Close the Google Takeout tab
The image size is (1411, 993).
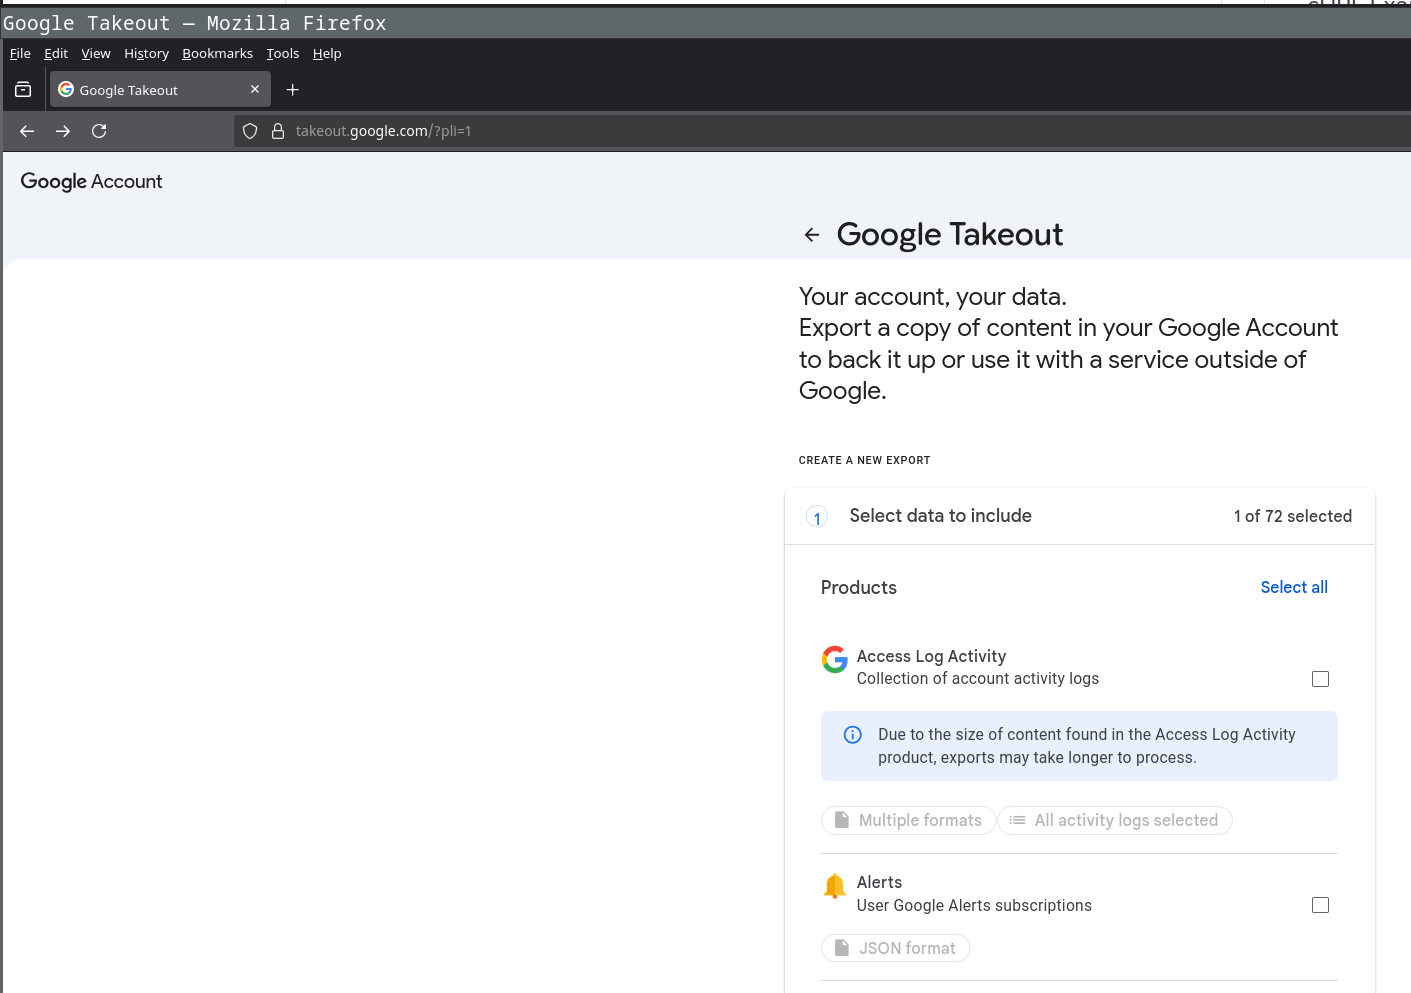255,90
